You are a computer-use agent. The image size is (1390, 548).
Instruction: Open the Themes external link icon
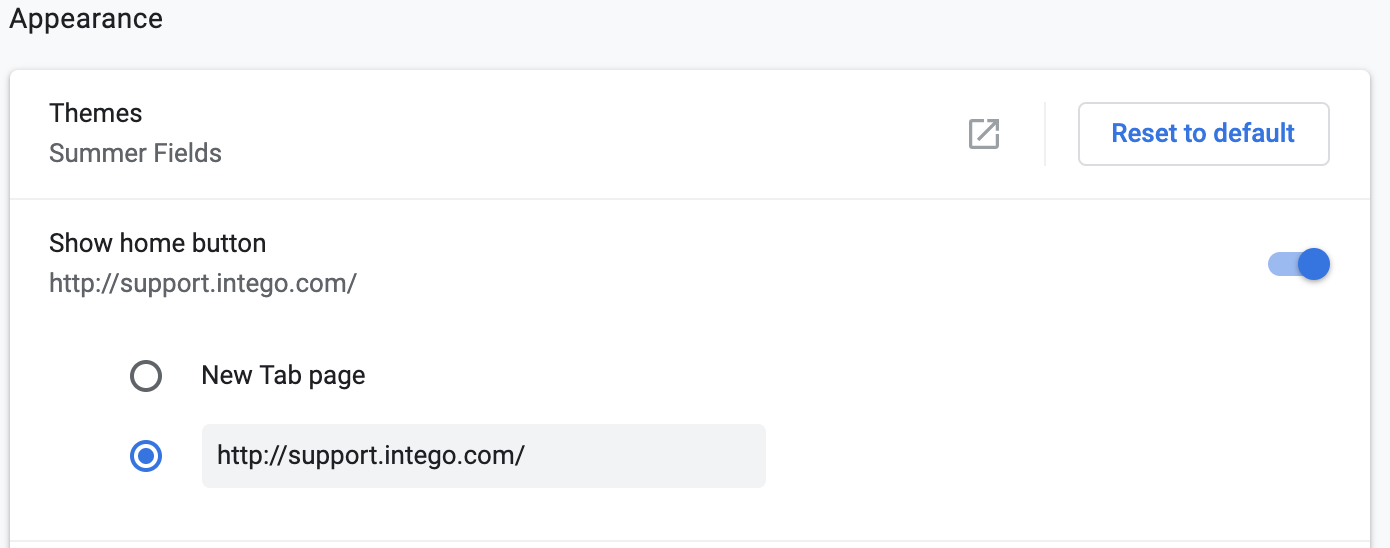pos(984,134)
